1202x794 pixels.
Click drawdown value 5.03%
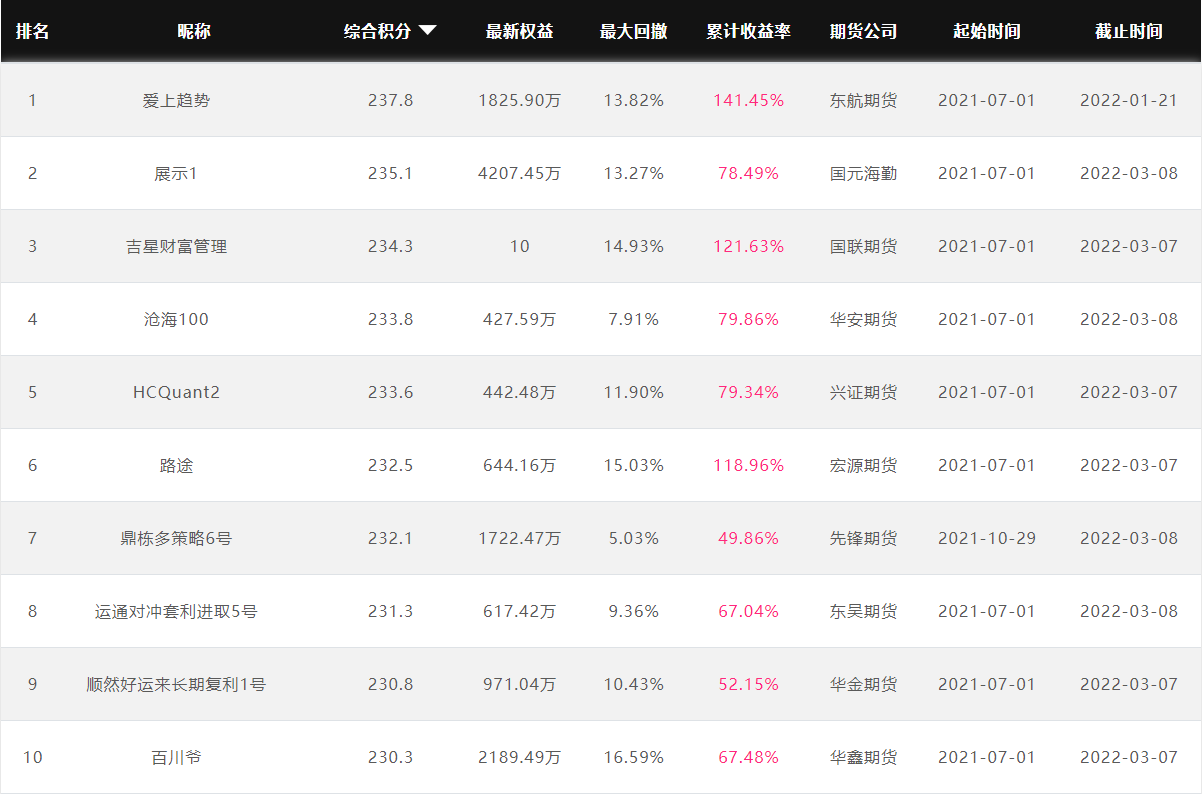tap(634, 538)
